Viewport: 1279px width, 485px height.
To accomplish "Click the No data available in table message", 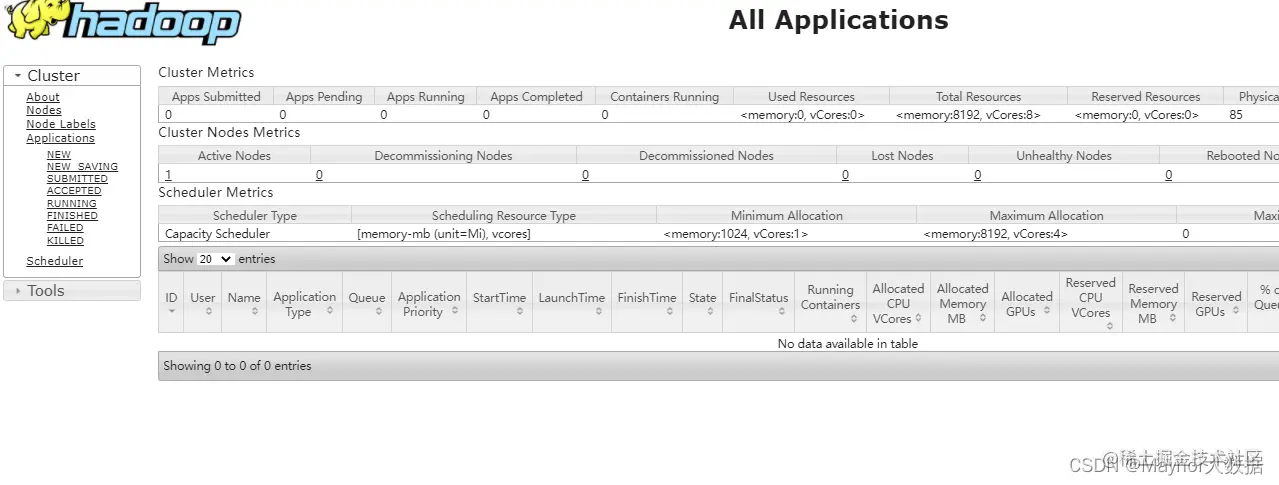I will (x=848, y=343).
